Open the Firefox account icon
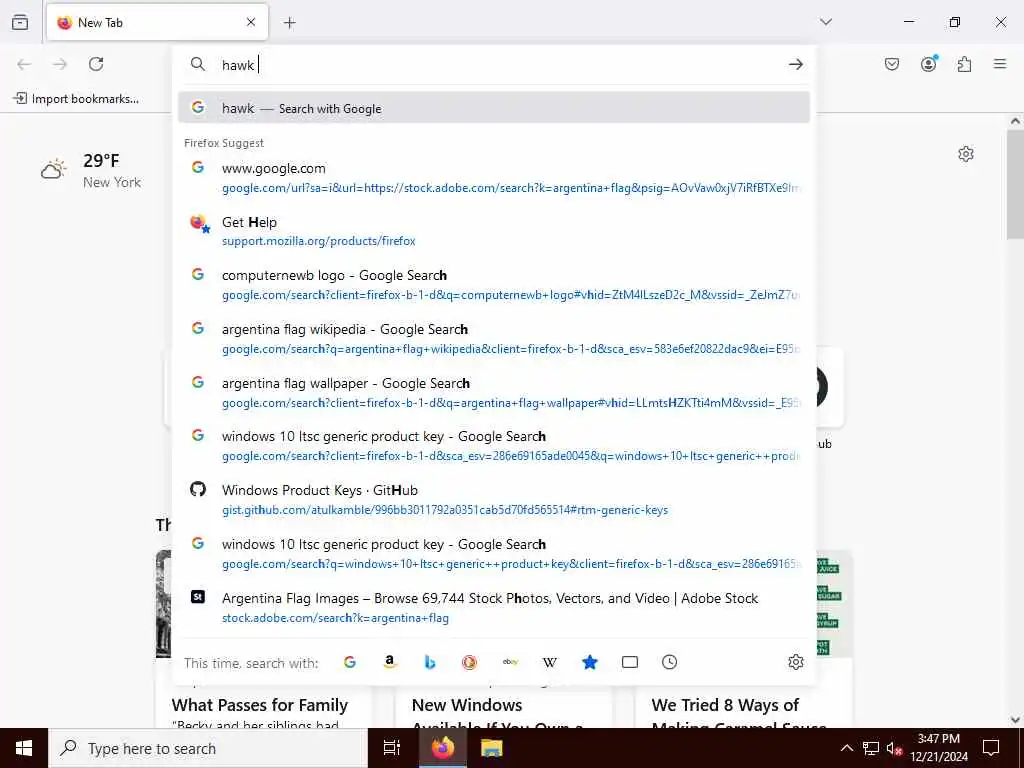This screenshot has width=1024, height=768. coord(929,63)
